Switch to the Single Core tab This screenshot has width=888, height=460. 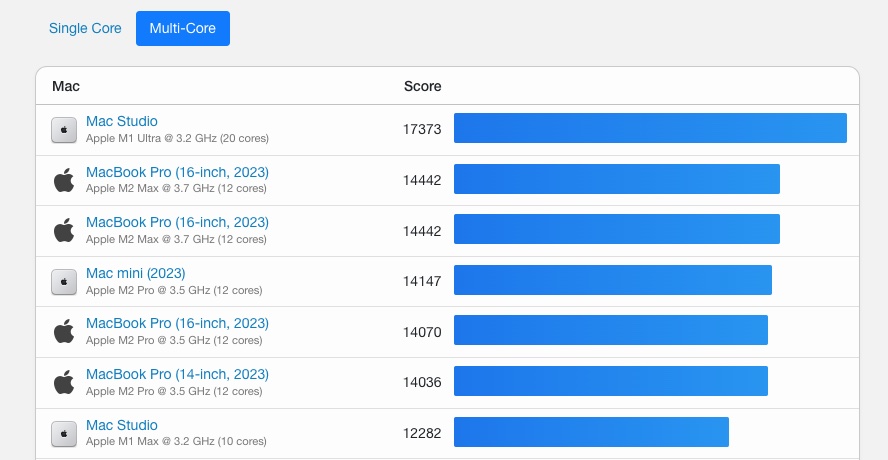(85, 29)
